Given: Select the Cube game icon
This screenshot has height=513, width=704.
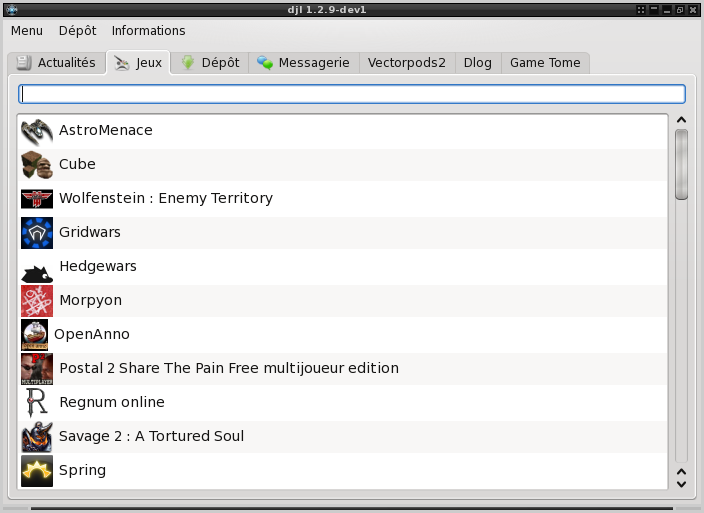Looking at the screenshot, I should click(37, 165).
